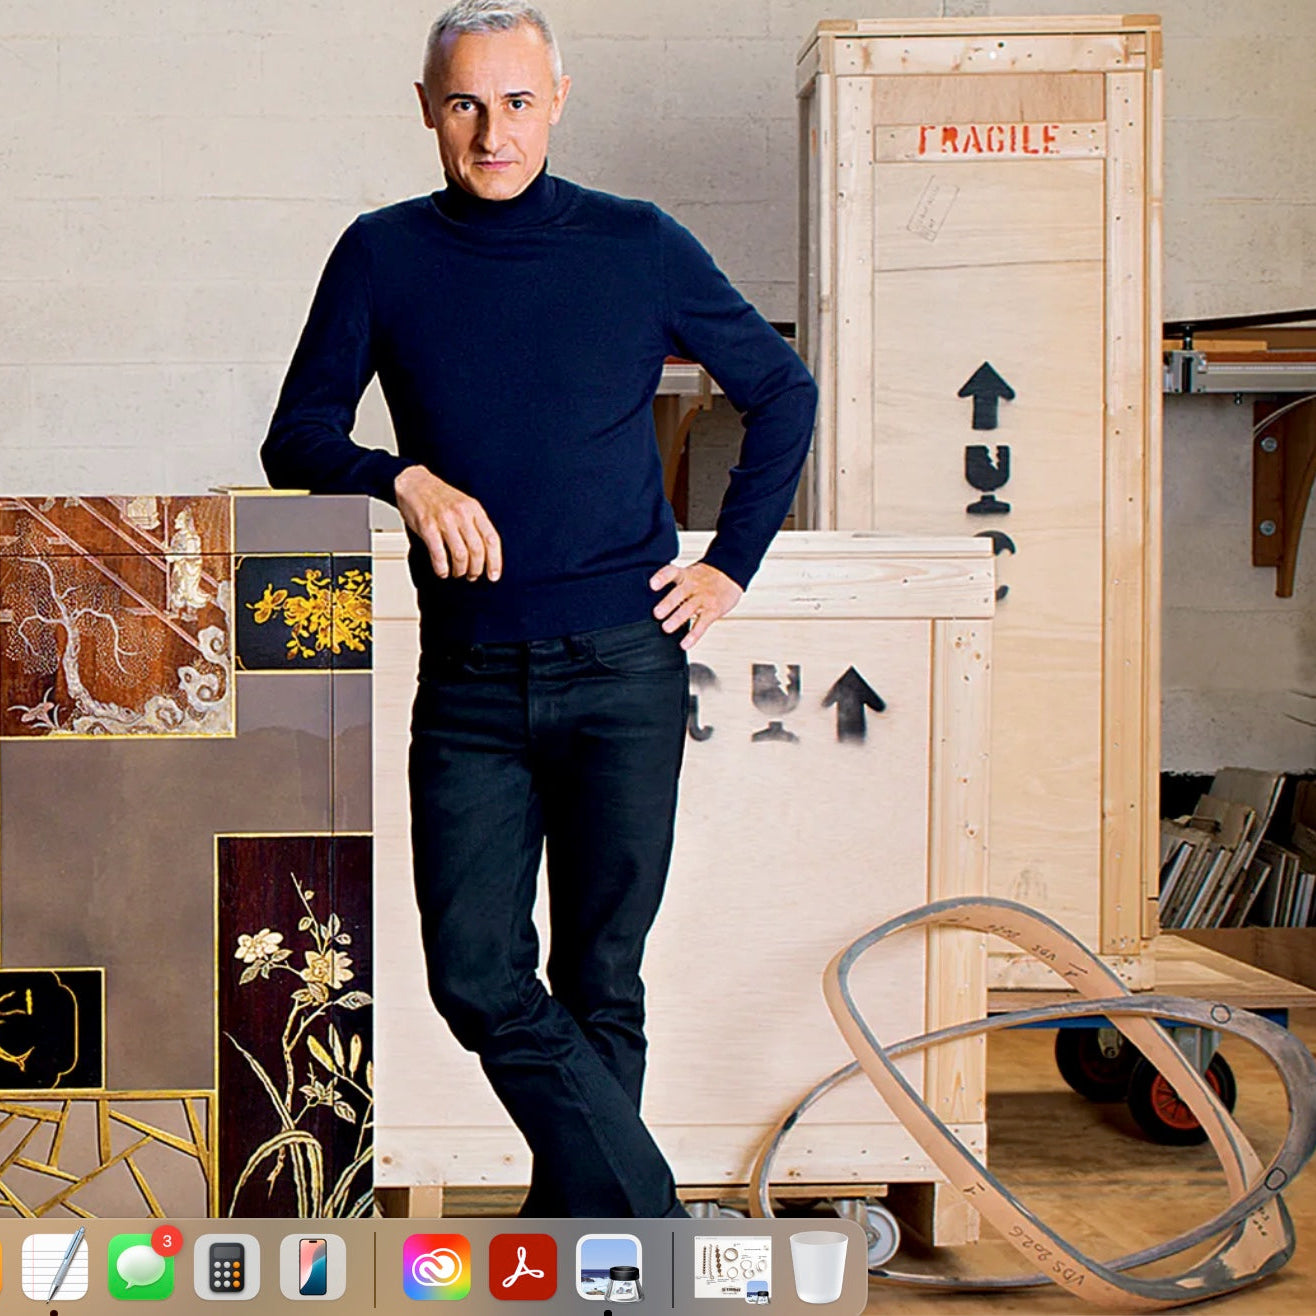Screen dimensions: 1316x1316
Task: Launch Adobe Creative Cloud
Action: (436, 1267)
